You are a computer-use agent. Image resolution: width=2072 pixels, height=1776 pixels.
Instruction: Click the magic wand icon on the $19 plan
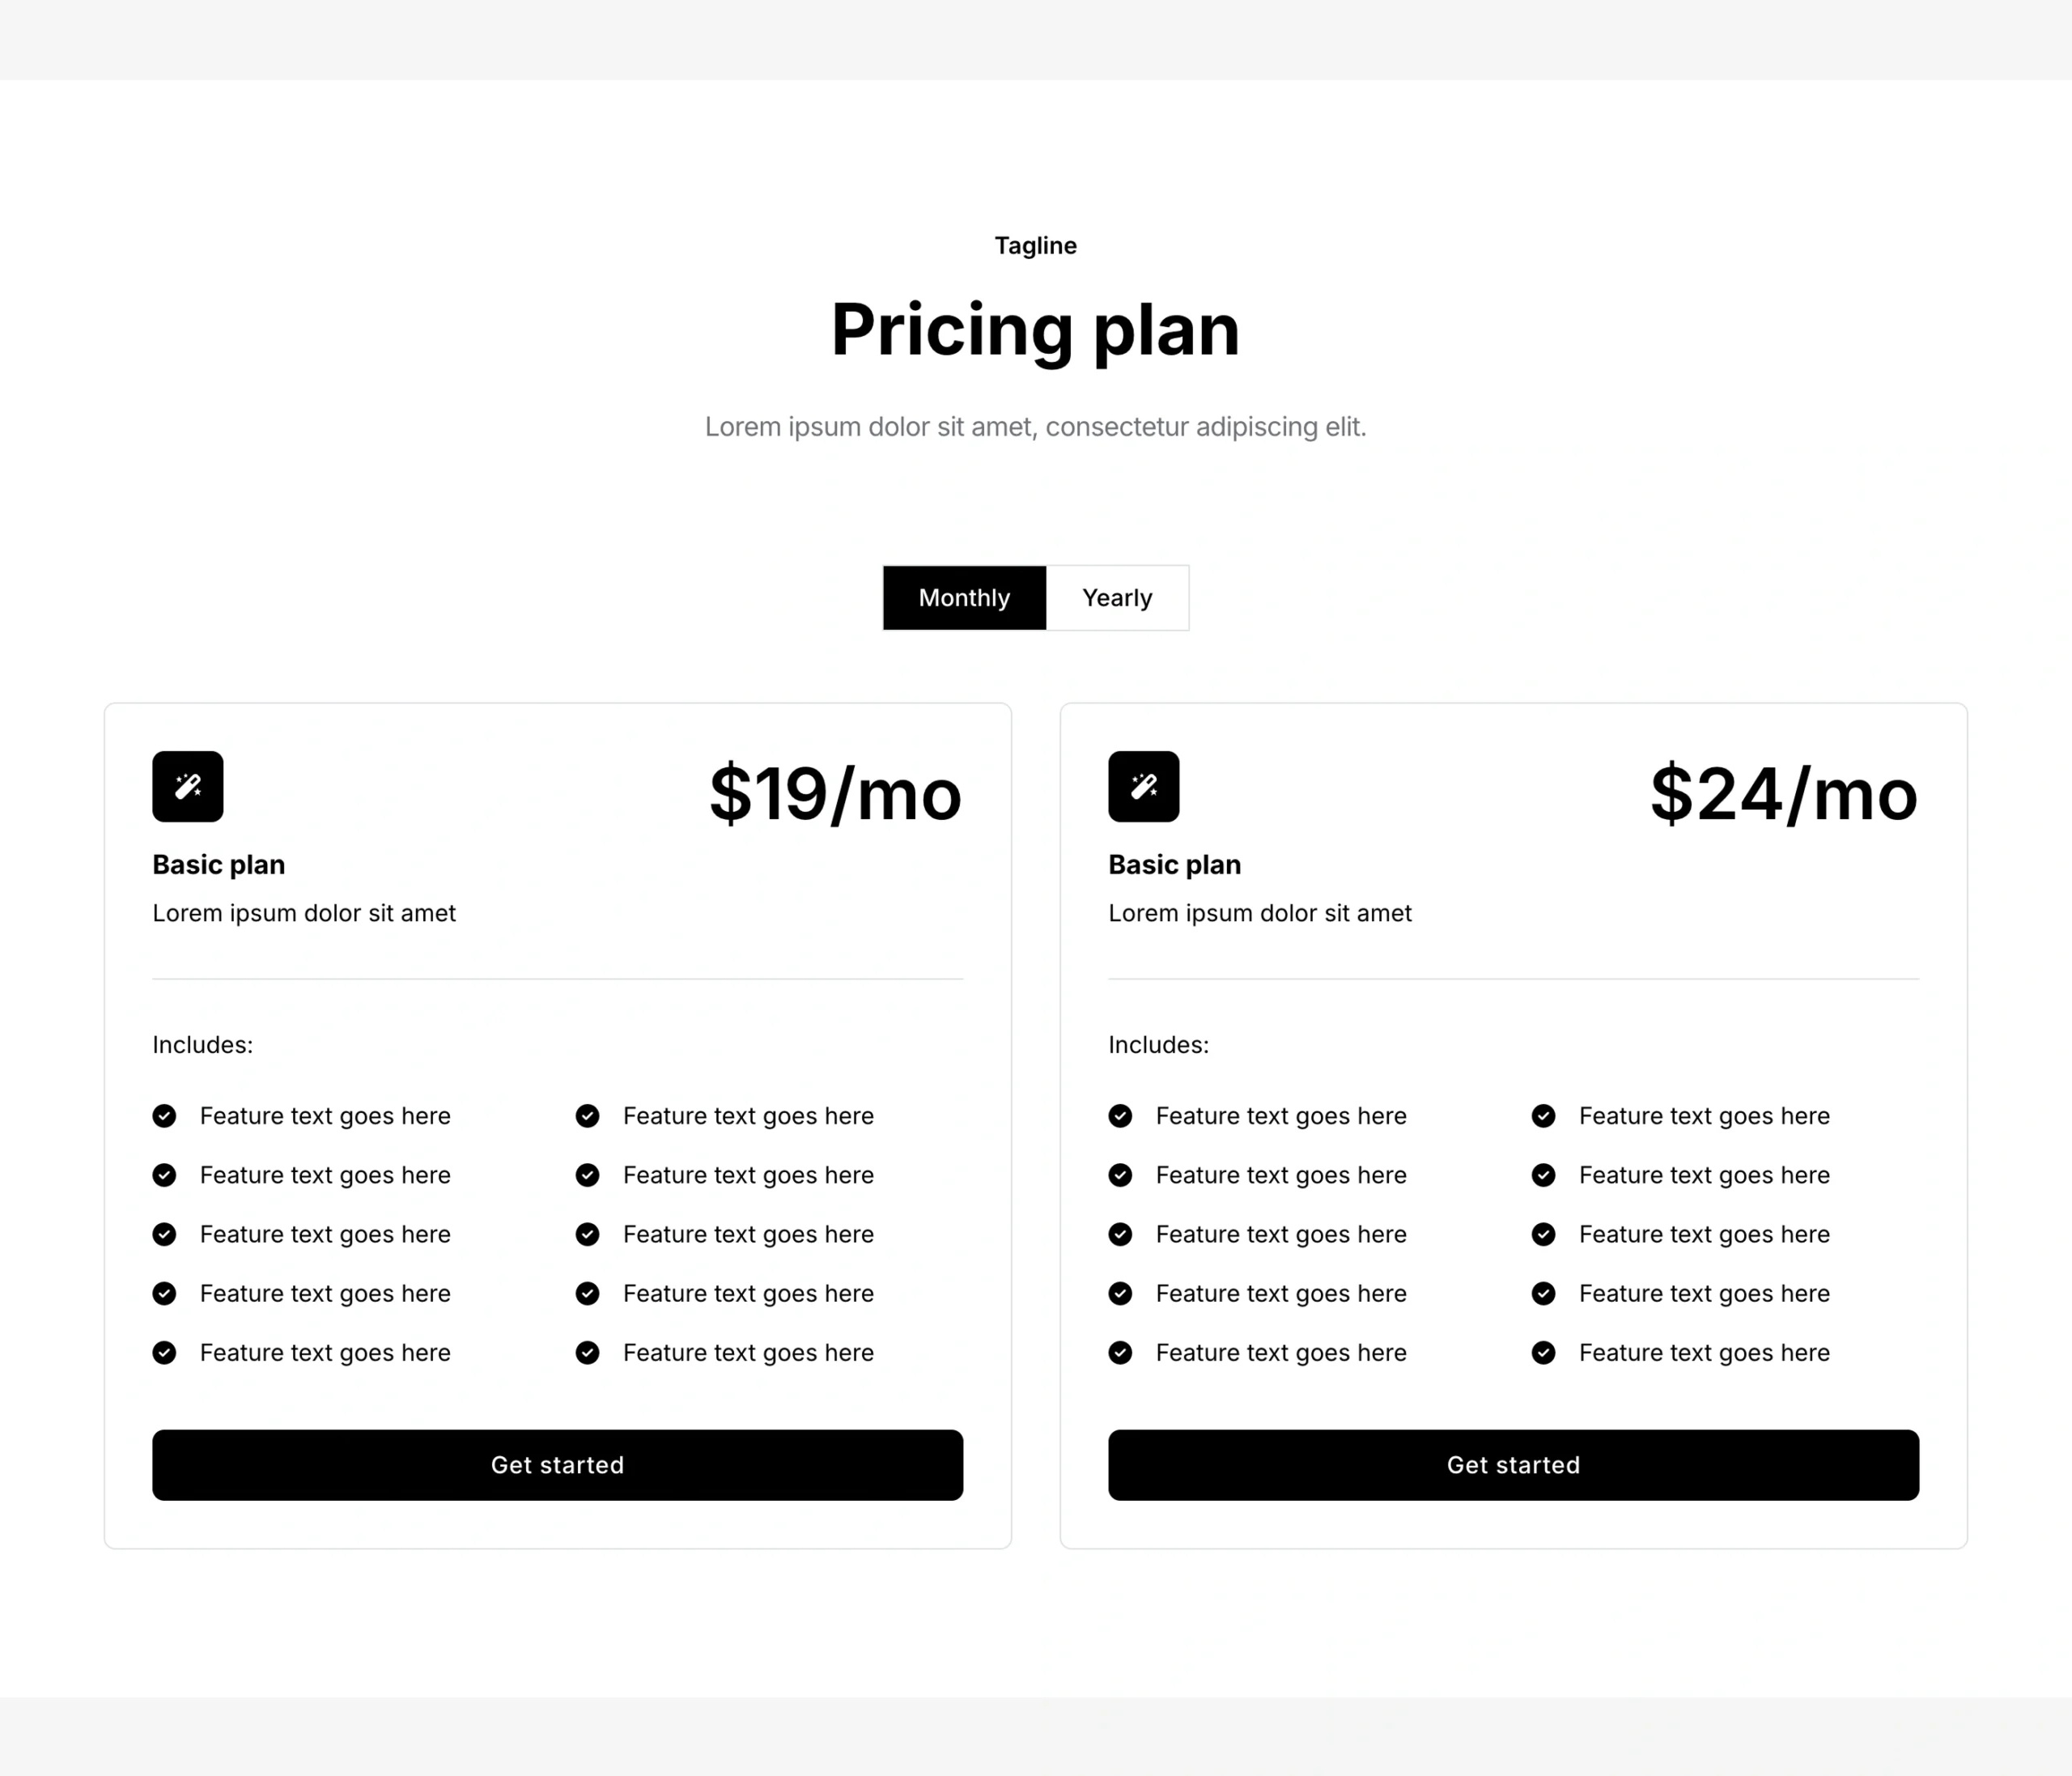coord(187,786)
